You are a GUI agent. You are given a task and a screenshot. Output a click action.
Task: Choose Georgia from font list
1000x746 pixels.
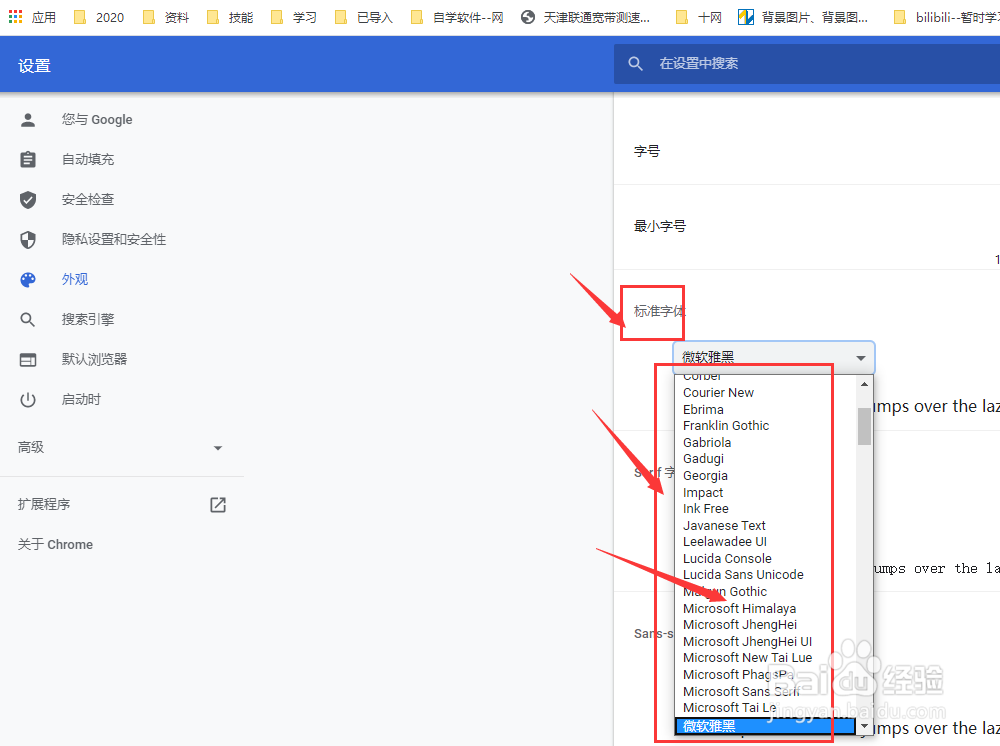(x=766, y=476)
